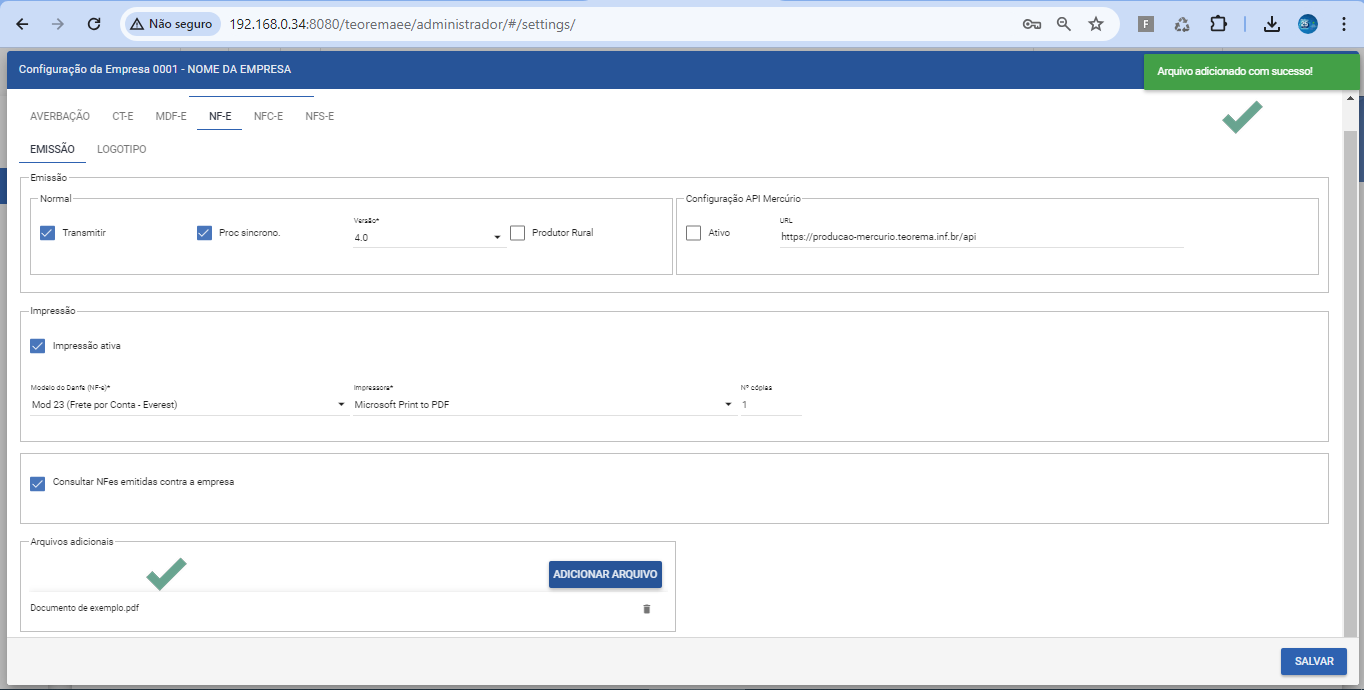Toggle 'Consultar NFes emitidas contra a empresa'
The height and width of the screenshot is (690, 1364).
(38, 483)
